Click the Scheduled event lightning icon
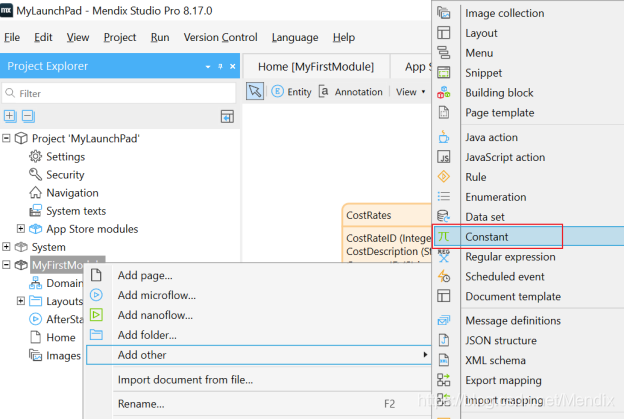The image size is (624, 419). pos(444,276)
